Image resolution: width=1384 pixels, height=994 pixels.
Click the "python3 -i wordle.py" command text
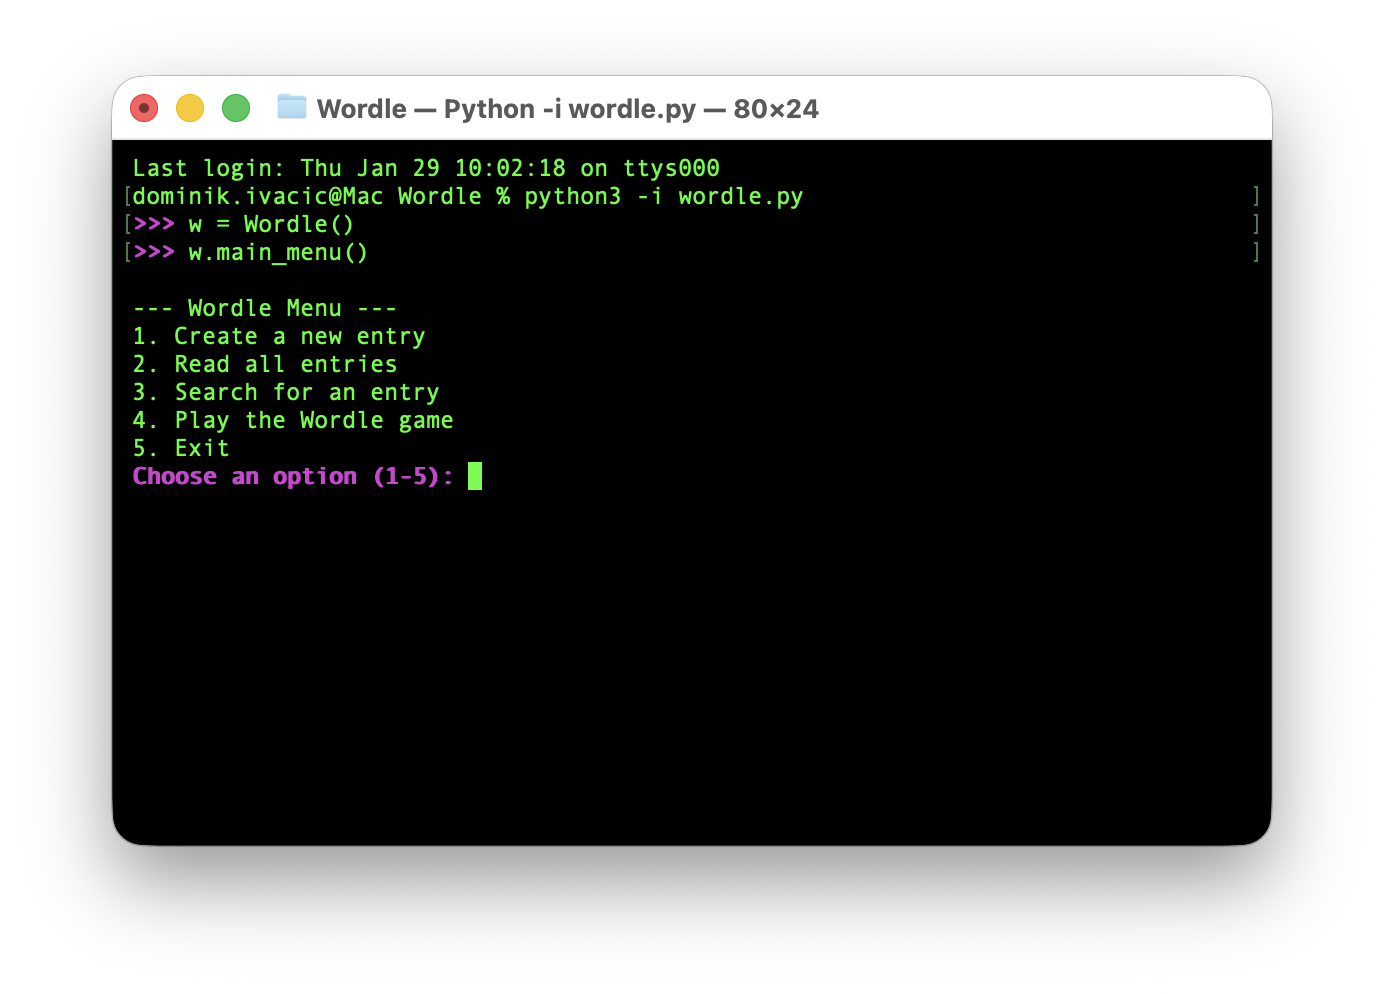click(x=663, y=196)
